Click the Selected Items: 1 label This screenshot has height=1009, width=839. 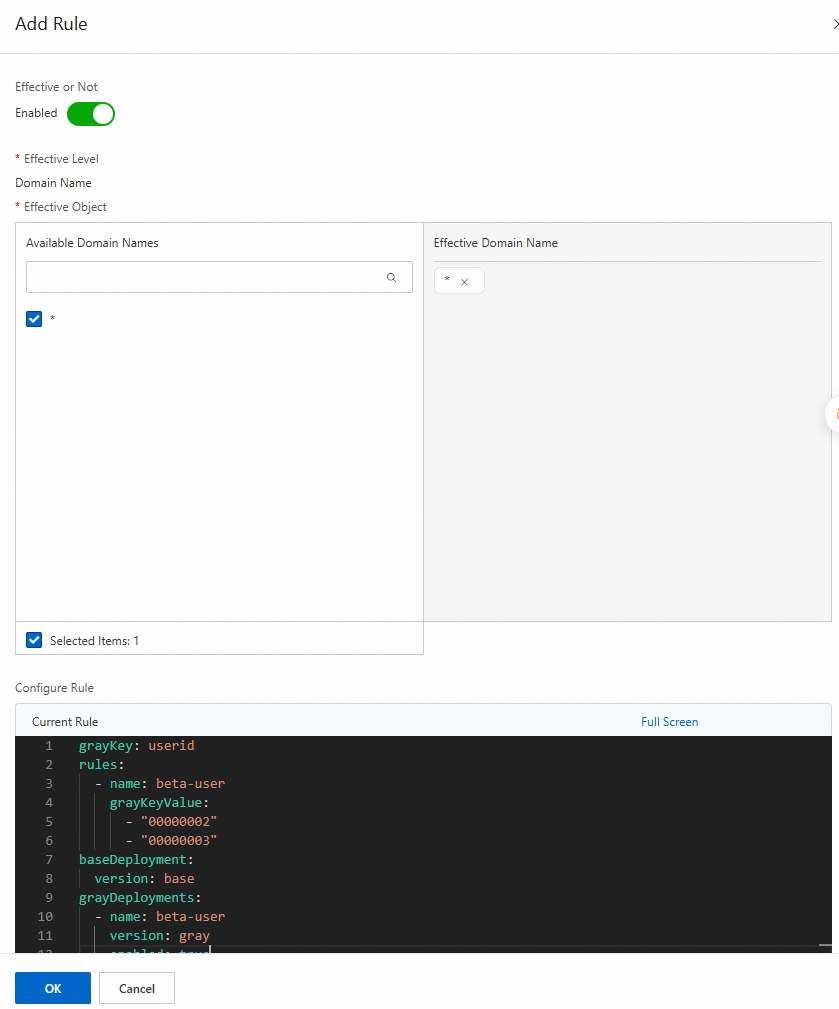point(94,641)
